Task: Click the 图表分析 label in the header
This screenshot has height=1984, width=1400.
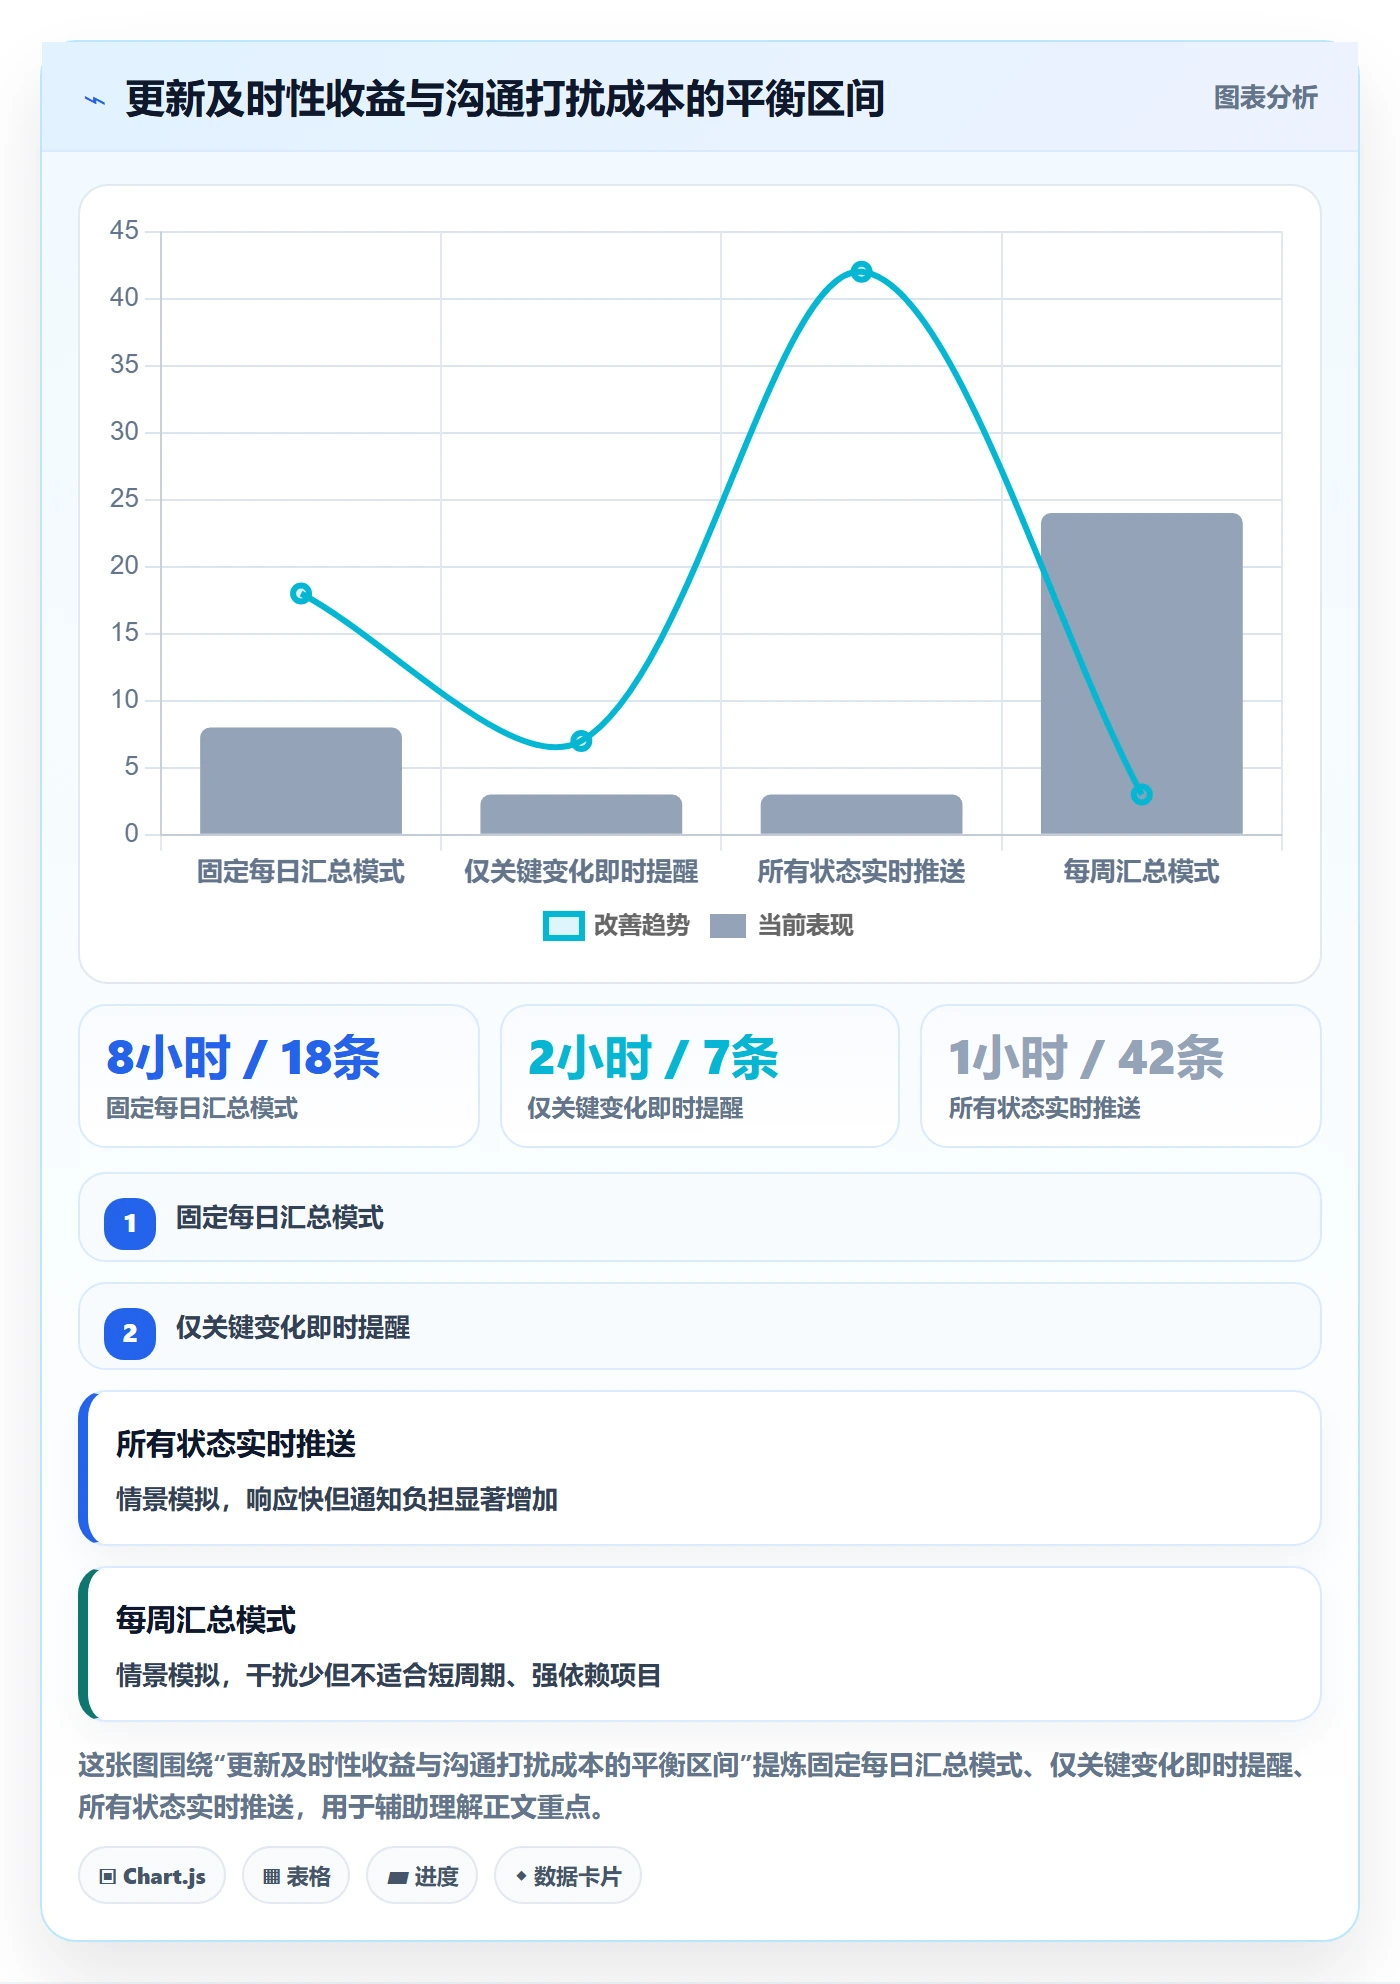Action: coord(1265,98)
